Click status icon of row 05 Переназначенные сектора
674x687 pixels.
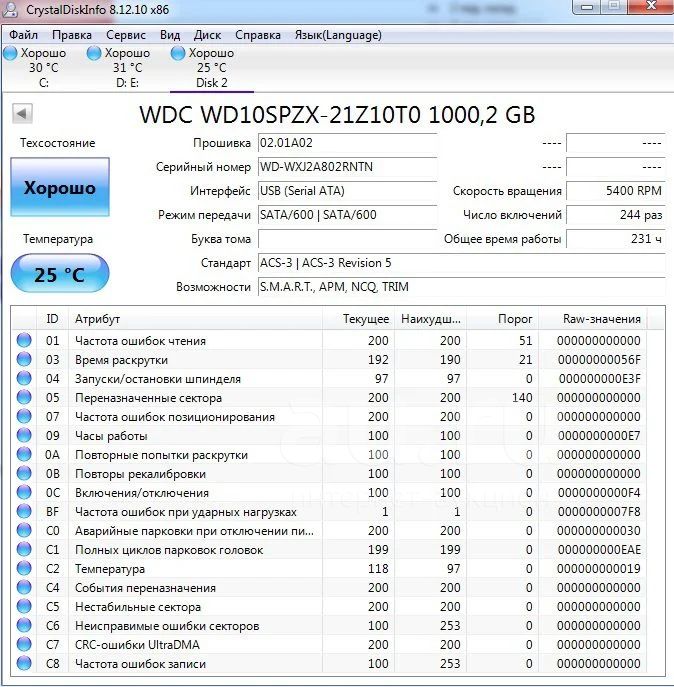click(x=24, y=397)
